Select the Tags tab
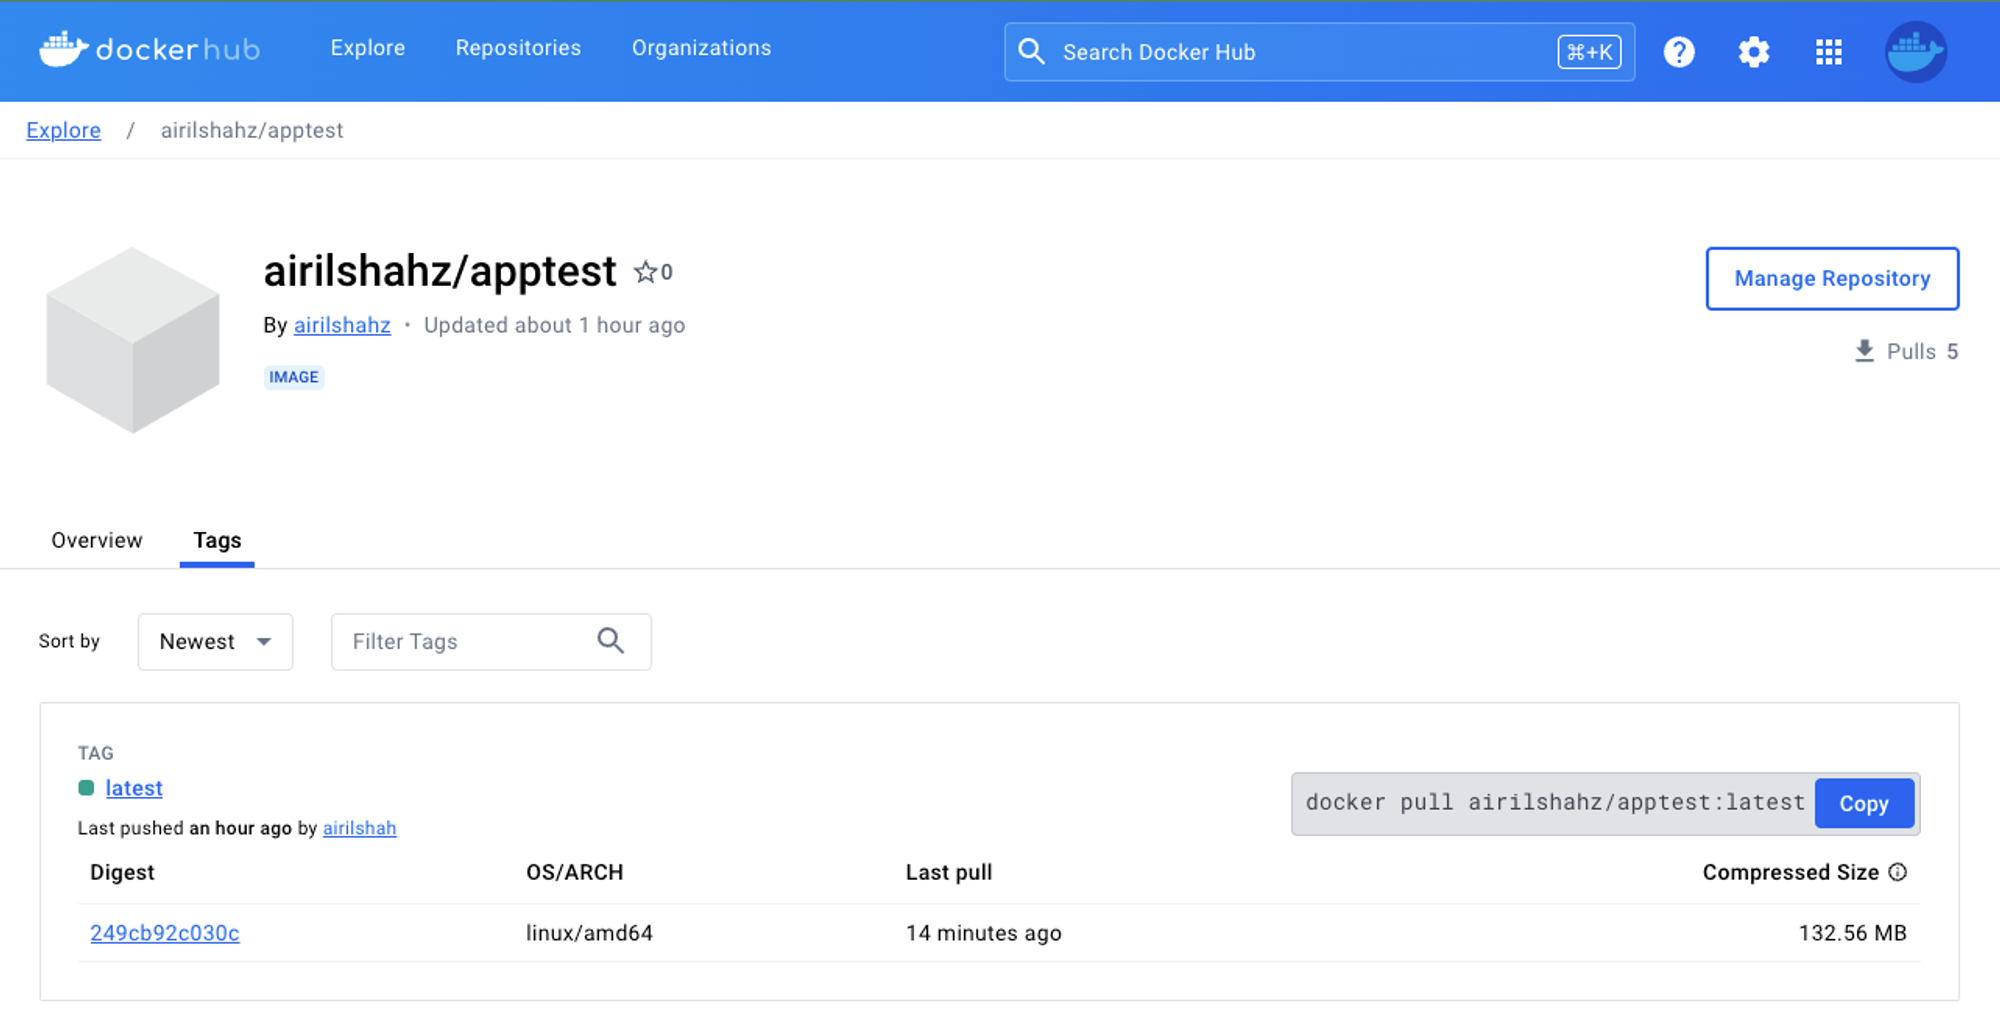 (x=217, y=540)
